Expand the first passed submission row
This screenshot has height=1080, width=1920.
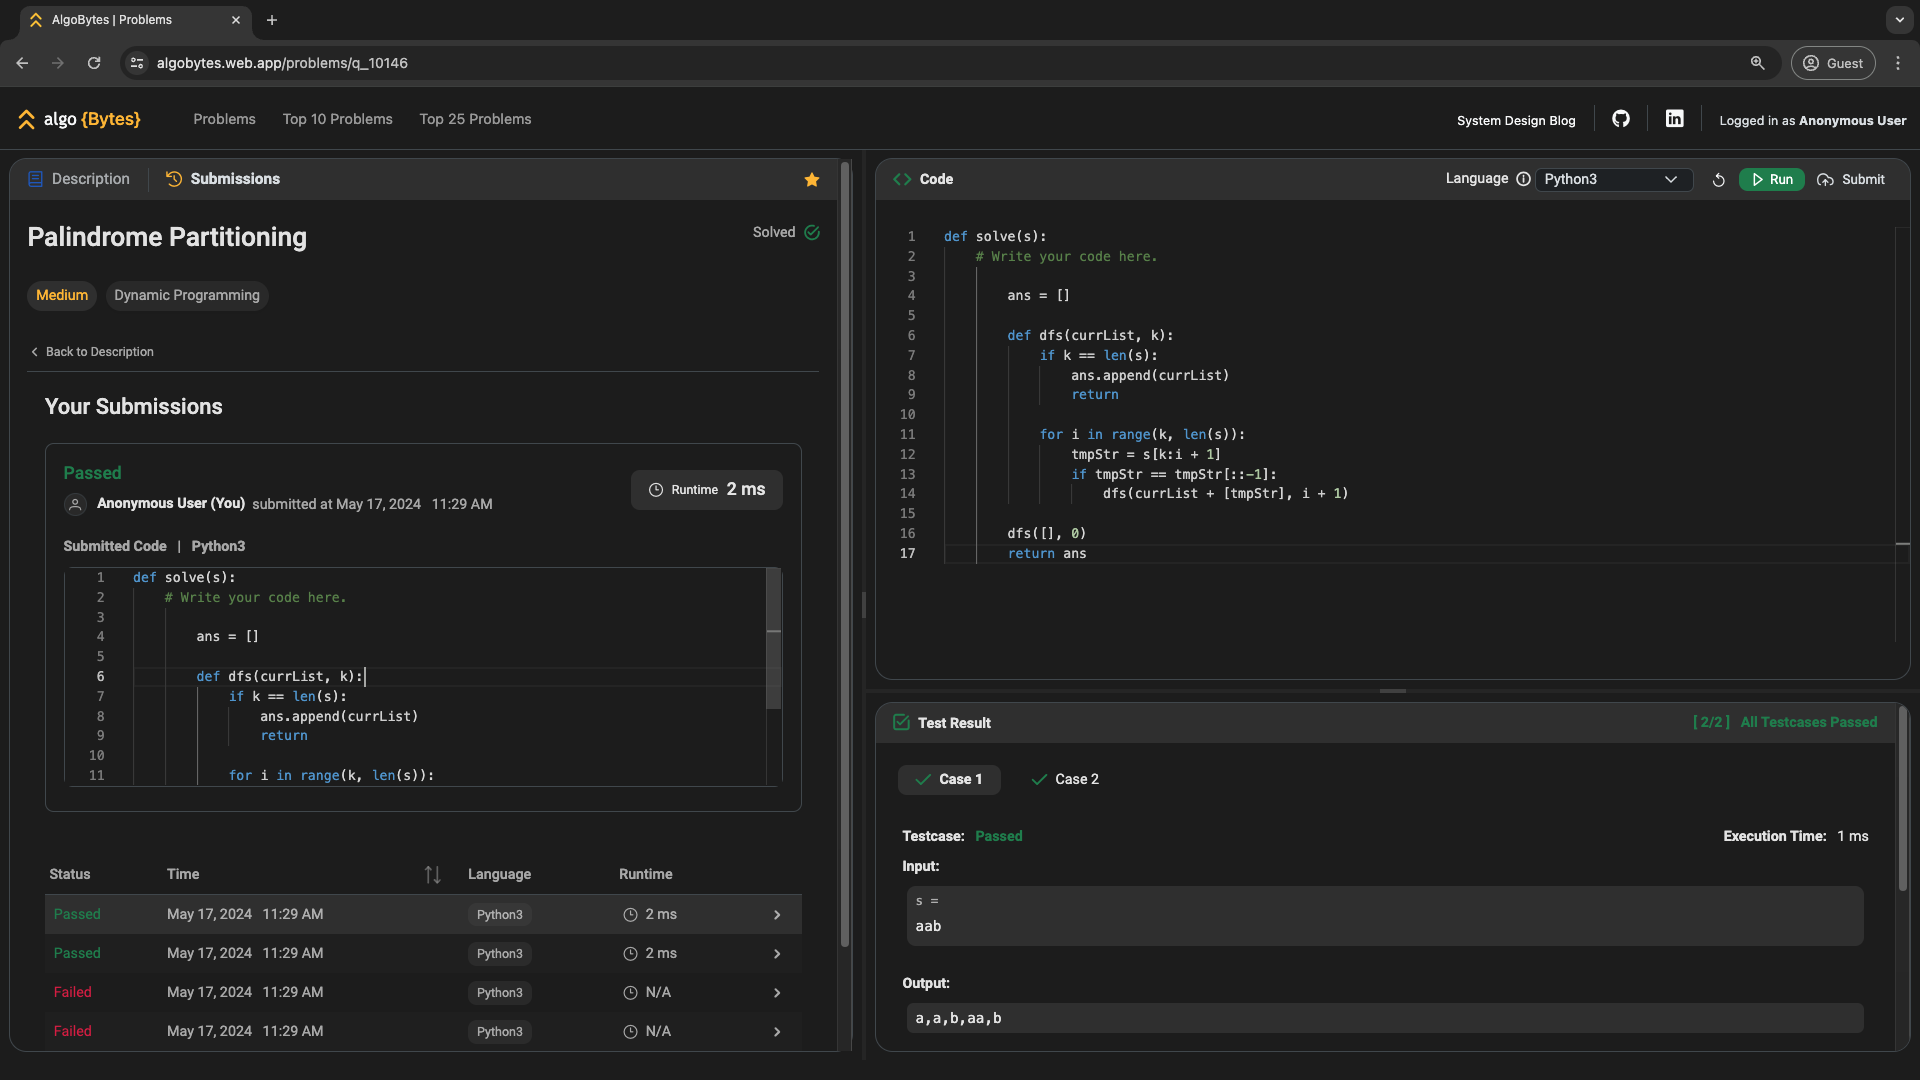pos(777,914)
